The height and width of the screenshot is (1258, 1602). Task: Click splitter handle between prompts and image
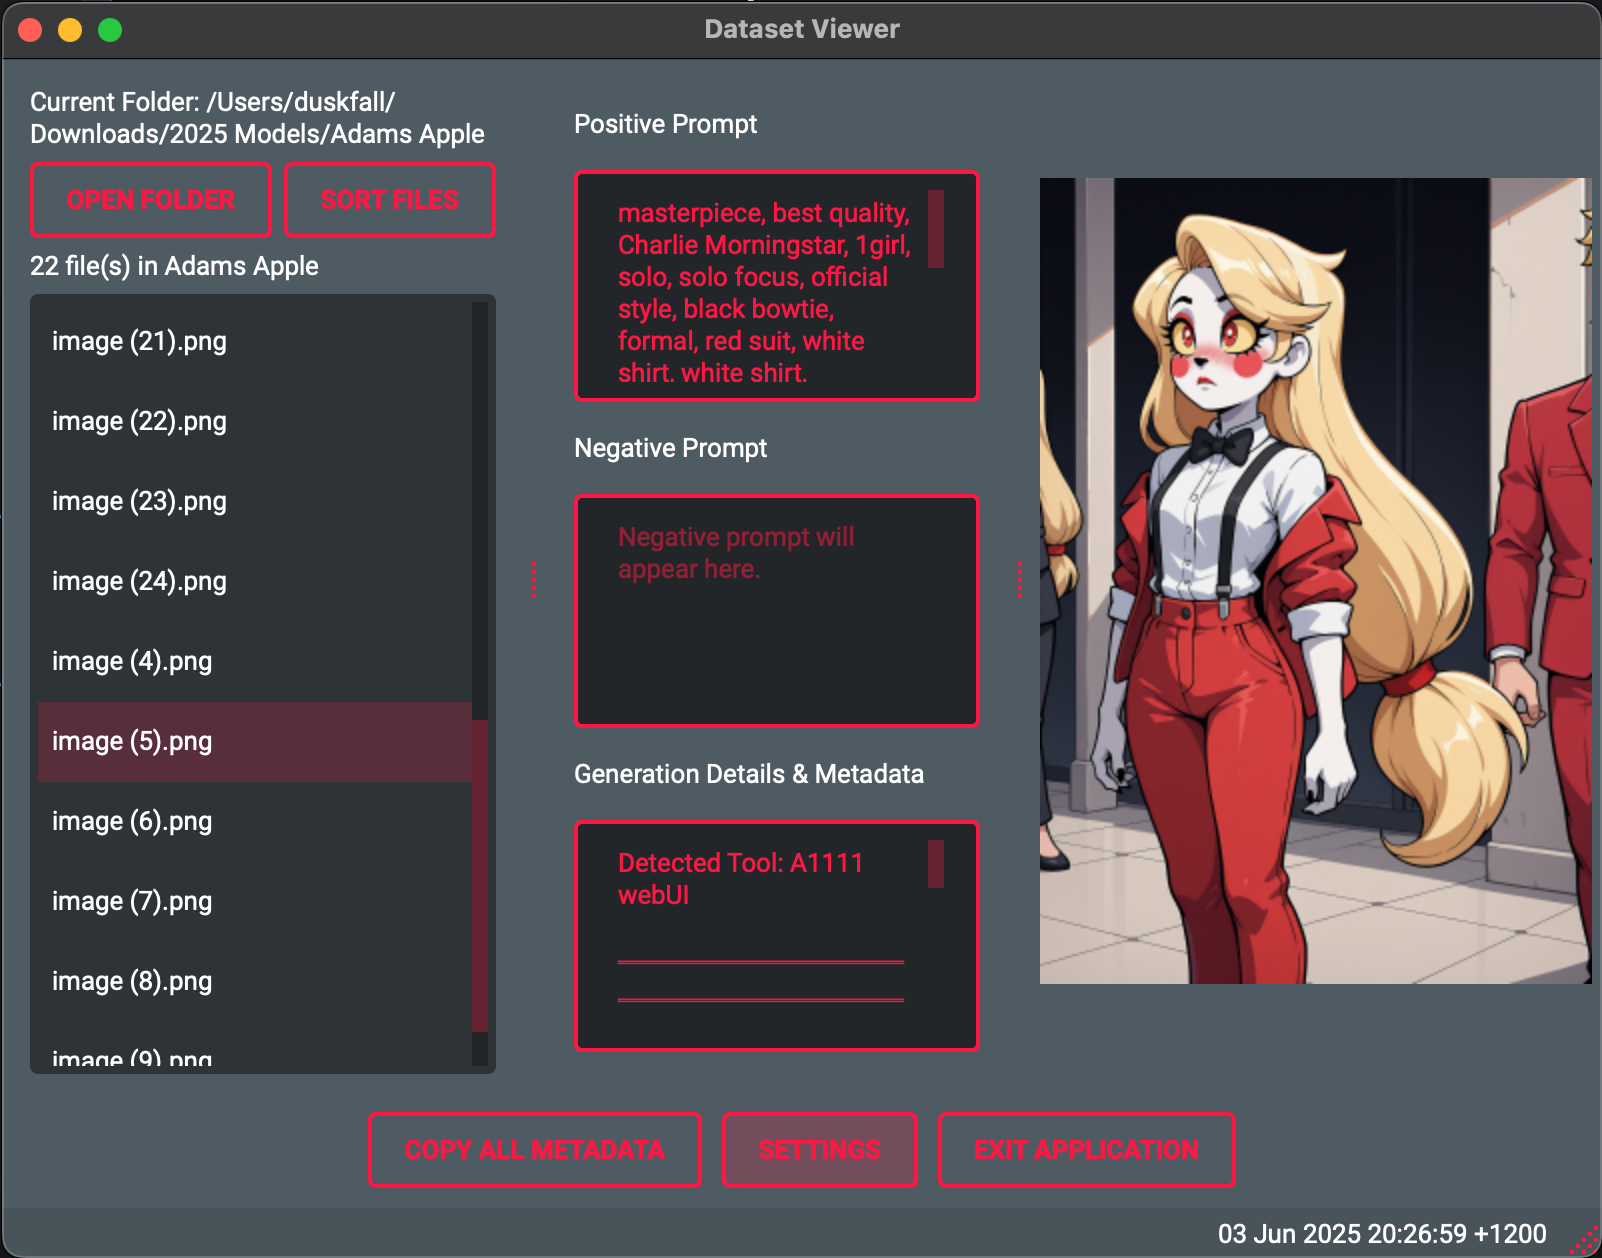[x=1019, y=580]
